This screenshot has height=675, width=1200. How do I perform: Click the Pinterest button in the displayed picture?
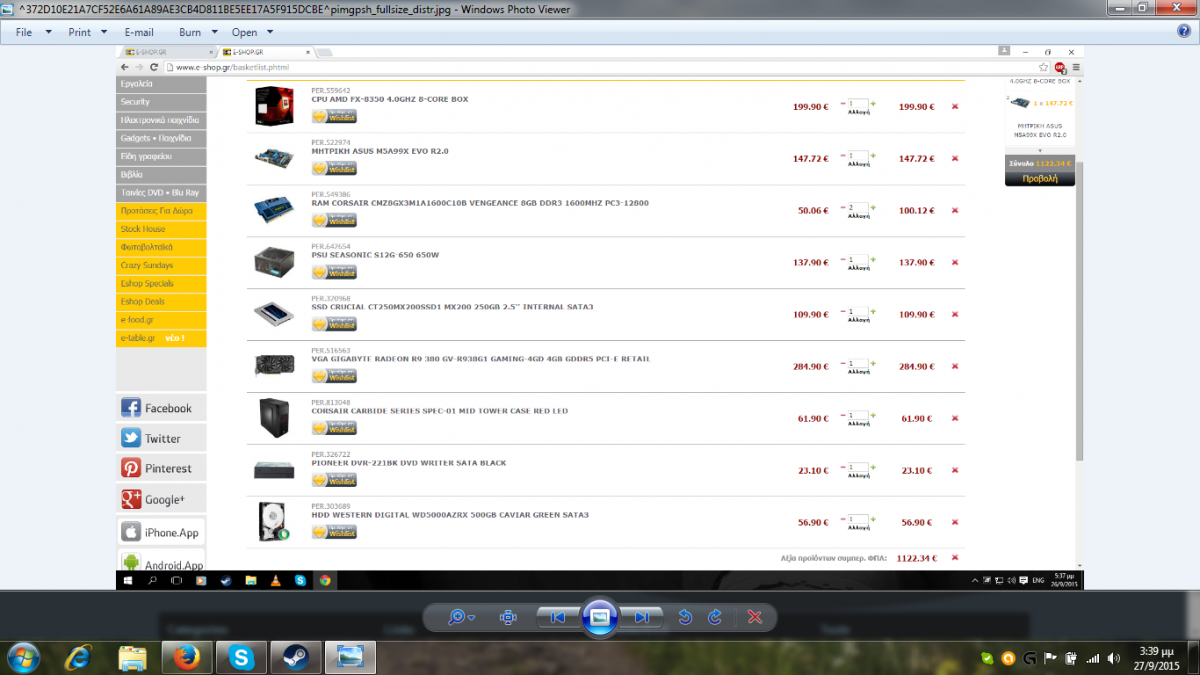click(161, 468)
